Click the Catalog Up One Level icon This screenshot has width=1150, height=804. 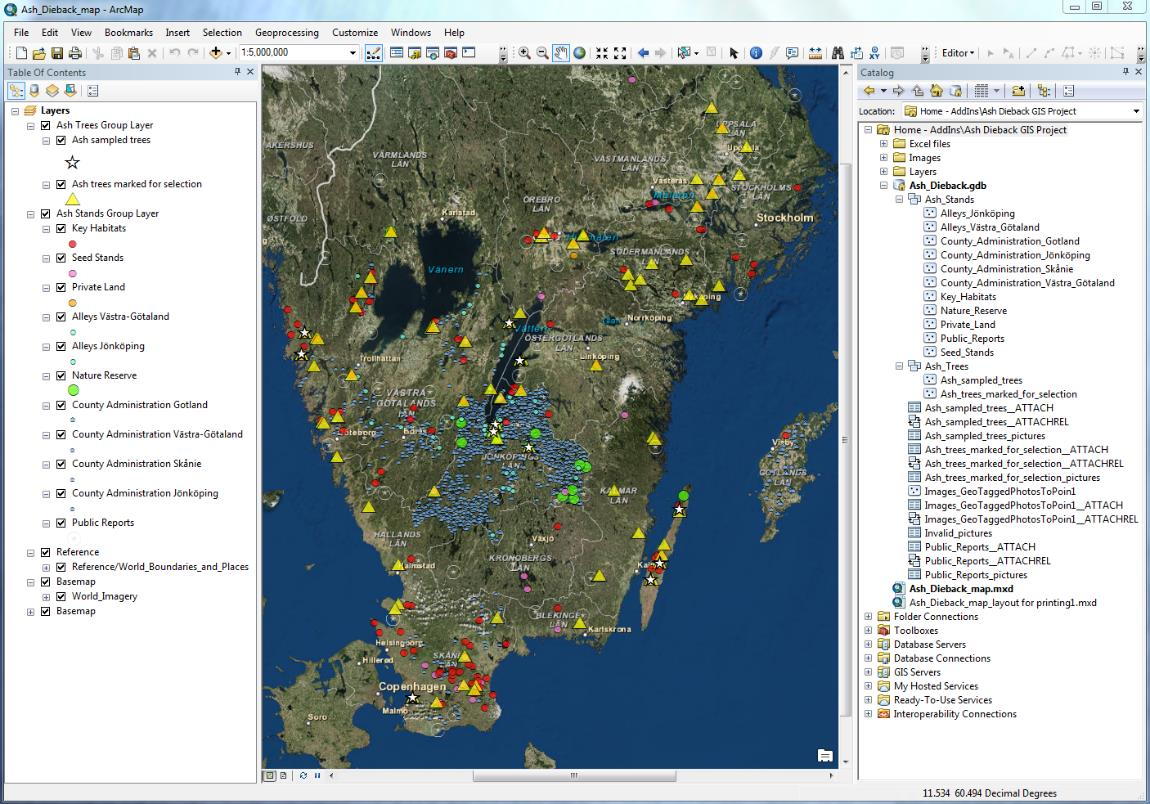[x=918, y=91]
